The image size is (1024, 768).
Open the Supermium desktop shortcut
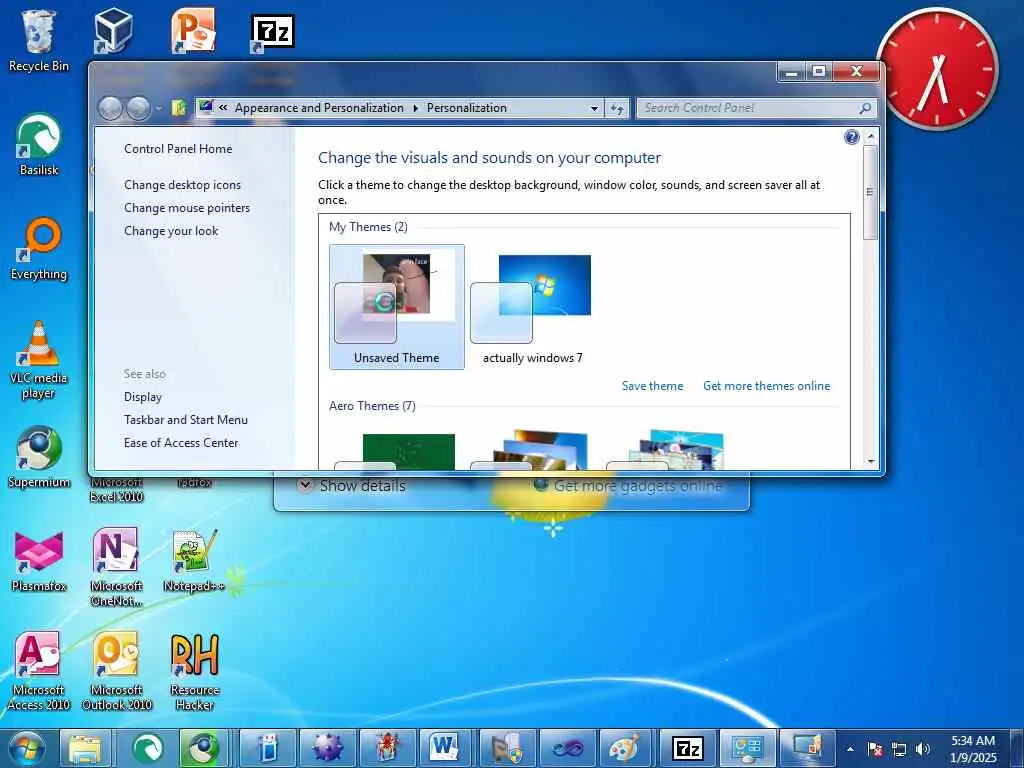click(39, 456)
